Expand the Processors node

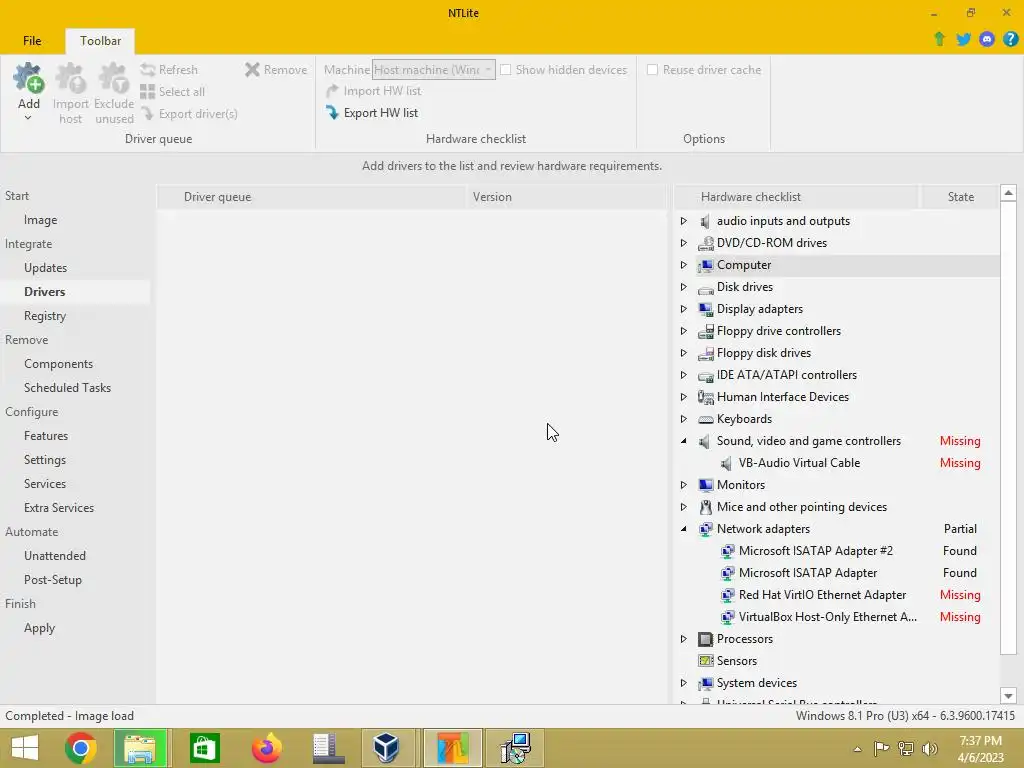tap(684, 639)
